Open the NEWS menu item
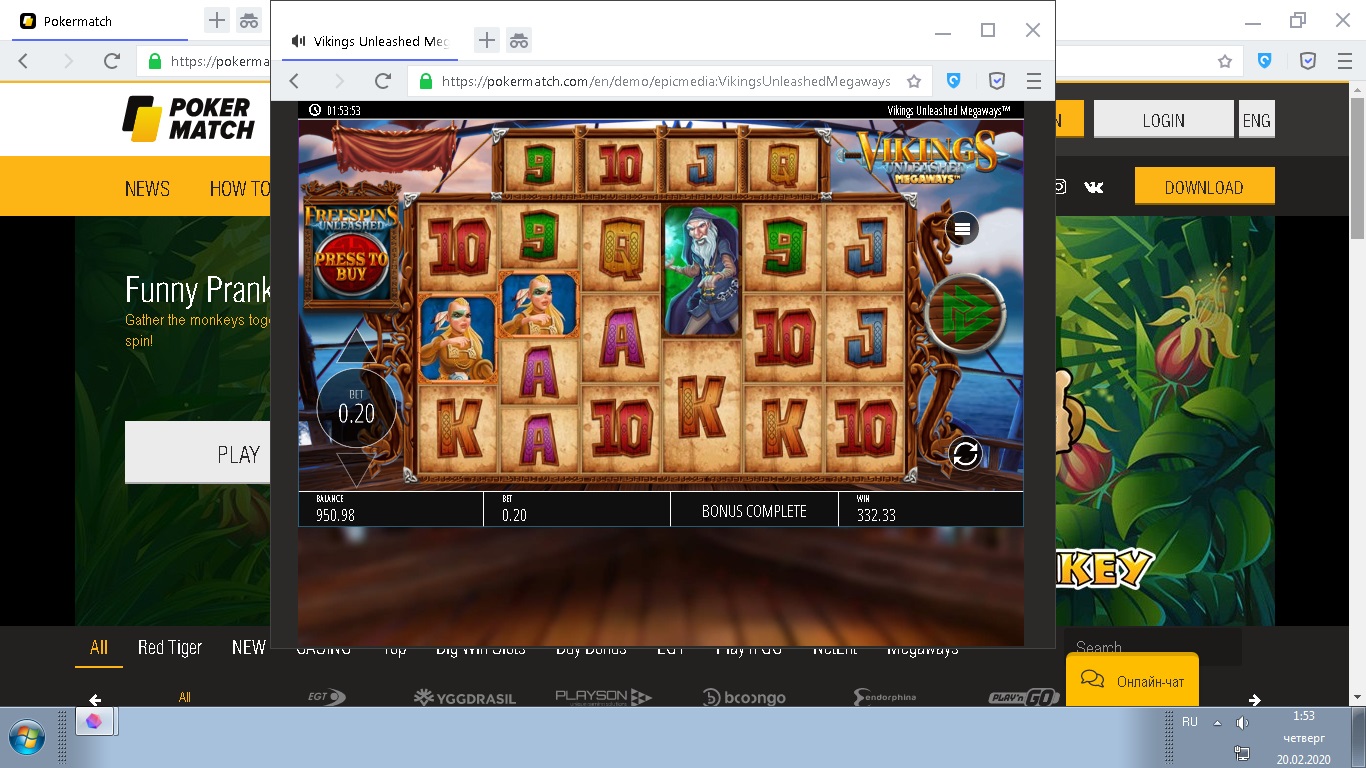This screenshot has height=768, width=1366. tap(147, 188)
